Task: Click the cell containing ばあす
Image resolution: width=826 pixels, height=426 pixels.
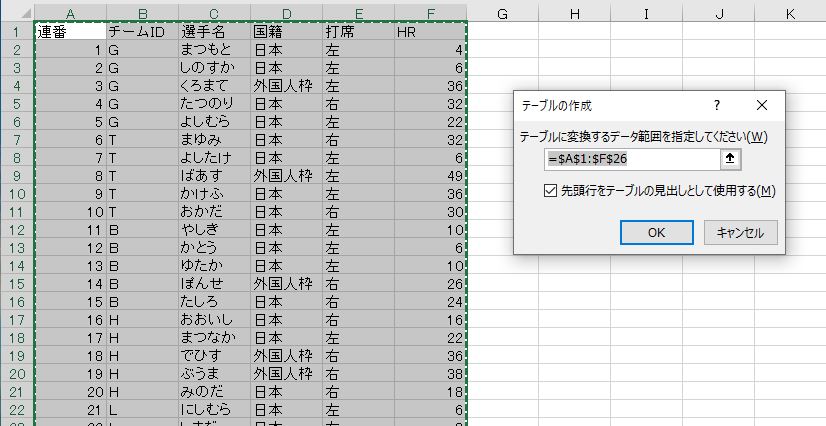Action: [x=214, y=175]
